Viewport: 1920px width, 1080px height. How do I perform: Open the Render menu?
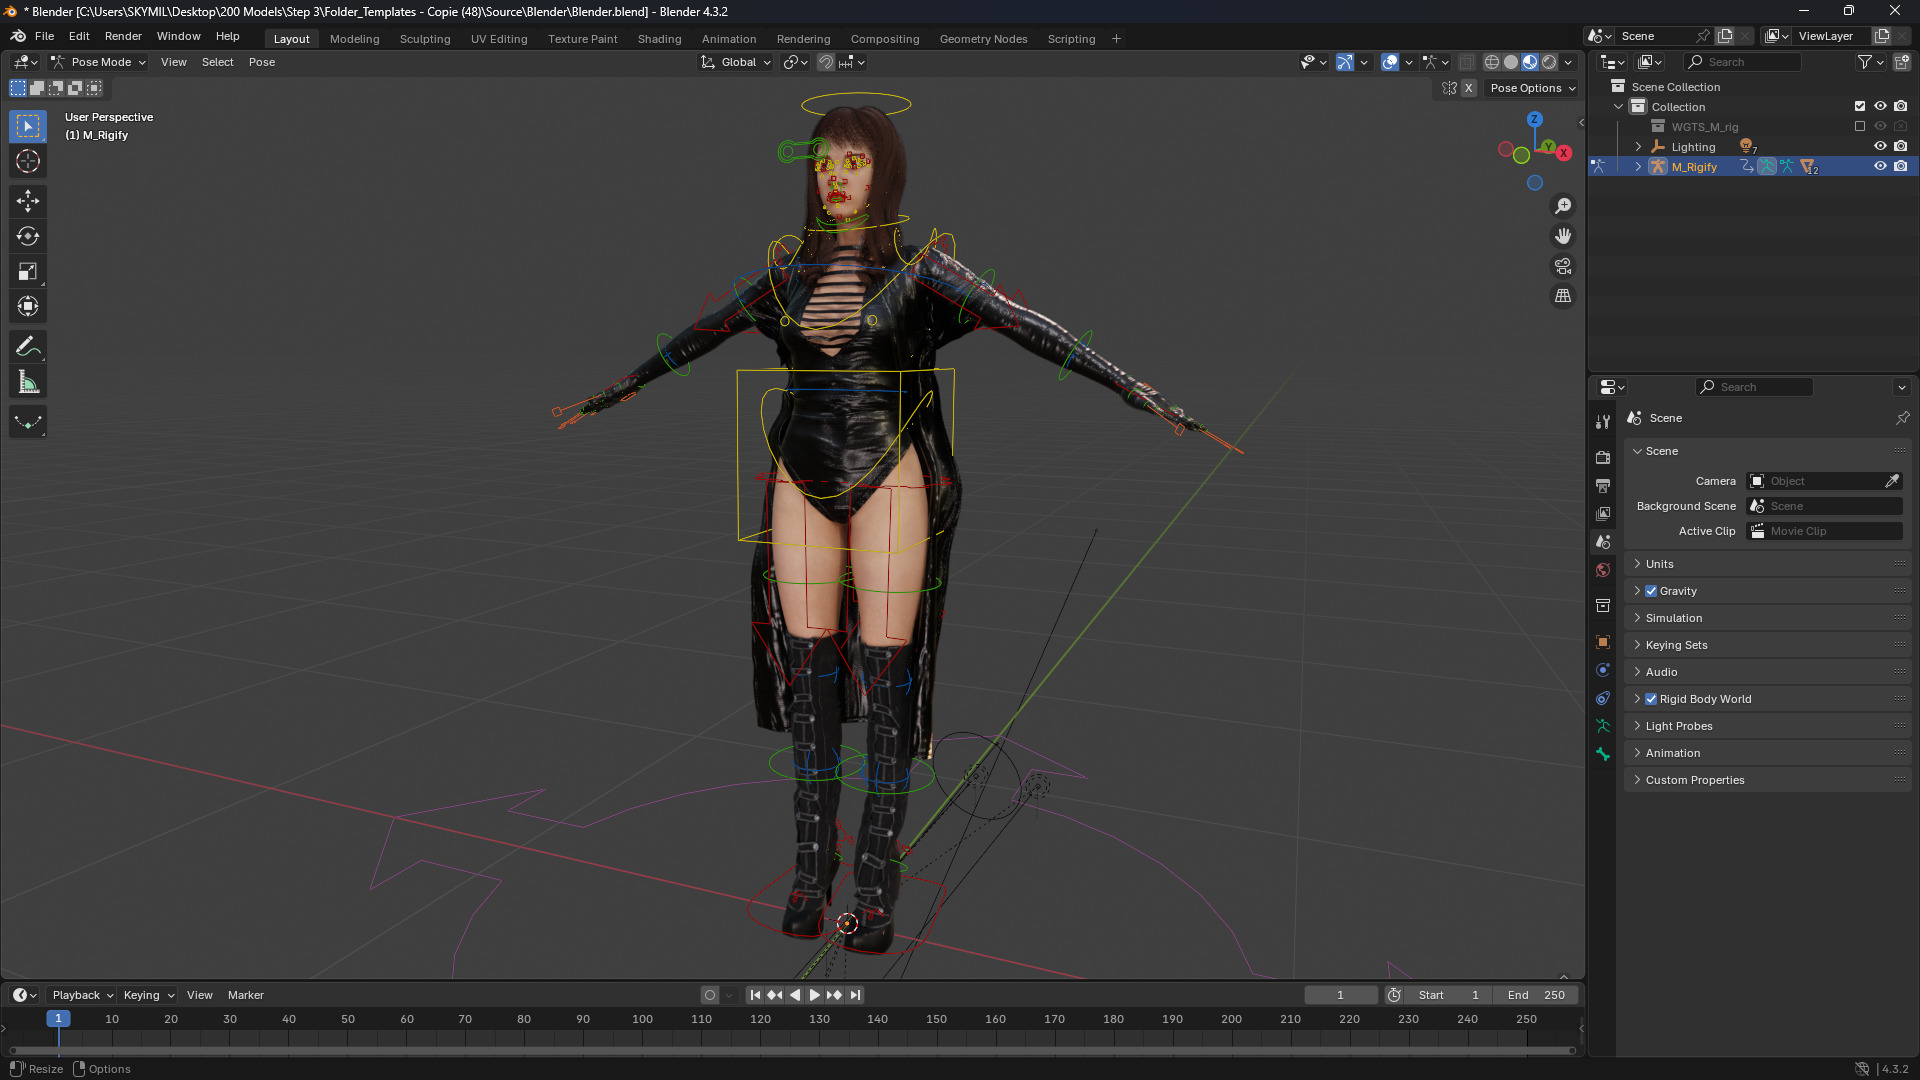click(x=123, y=36)
